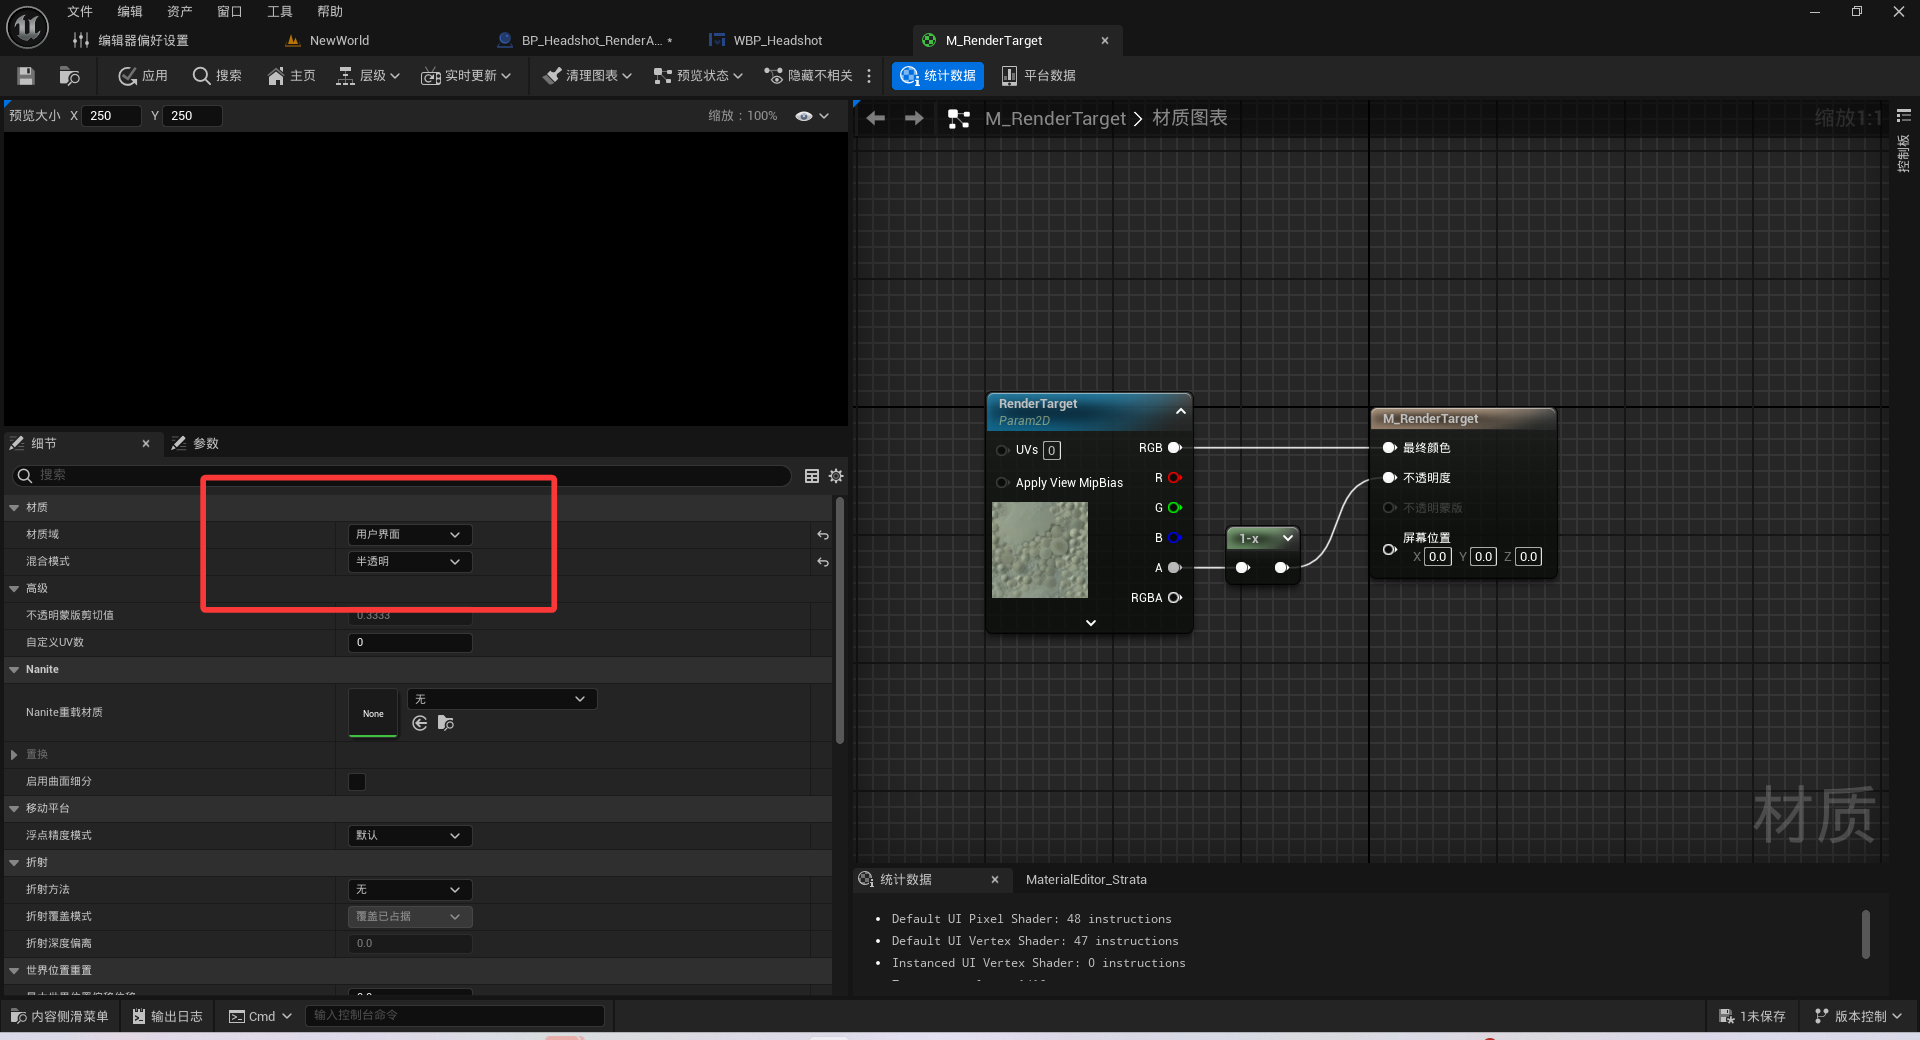The height and width of the screenshot is (1040, 1920).
Task: Open 材质域 material domain dropdown
Action: click(410, 535)
